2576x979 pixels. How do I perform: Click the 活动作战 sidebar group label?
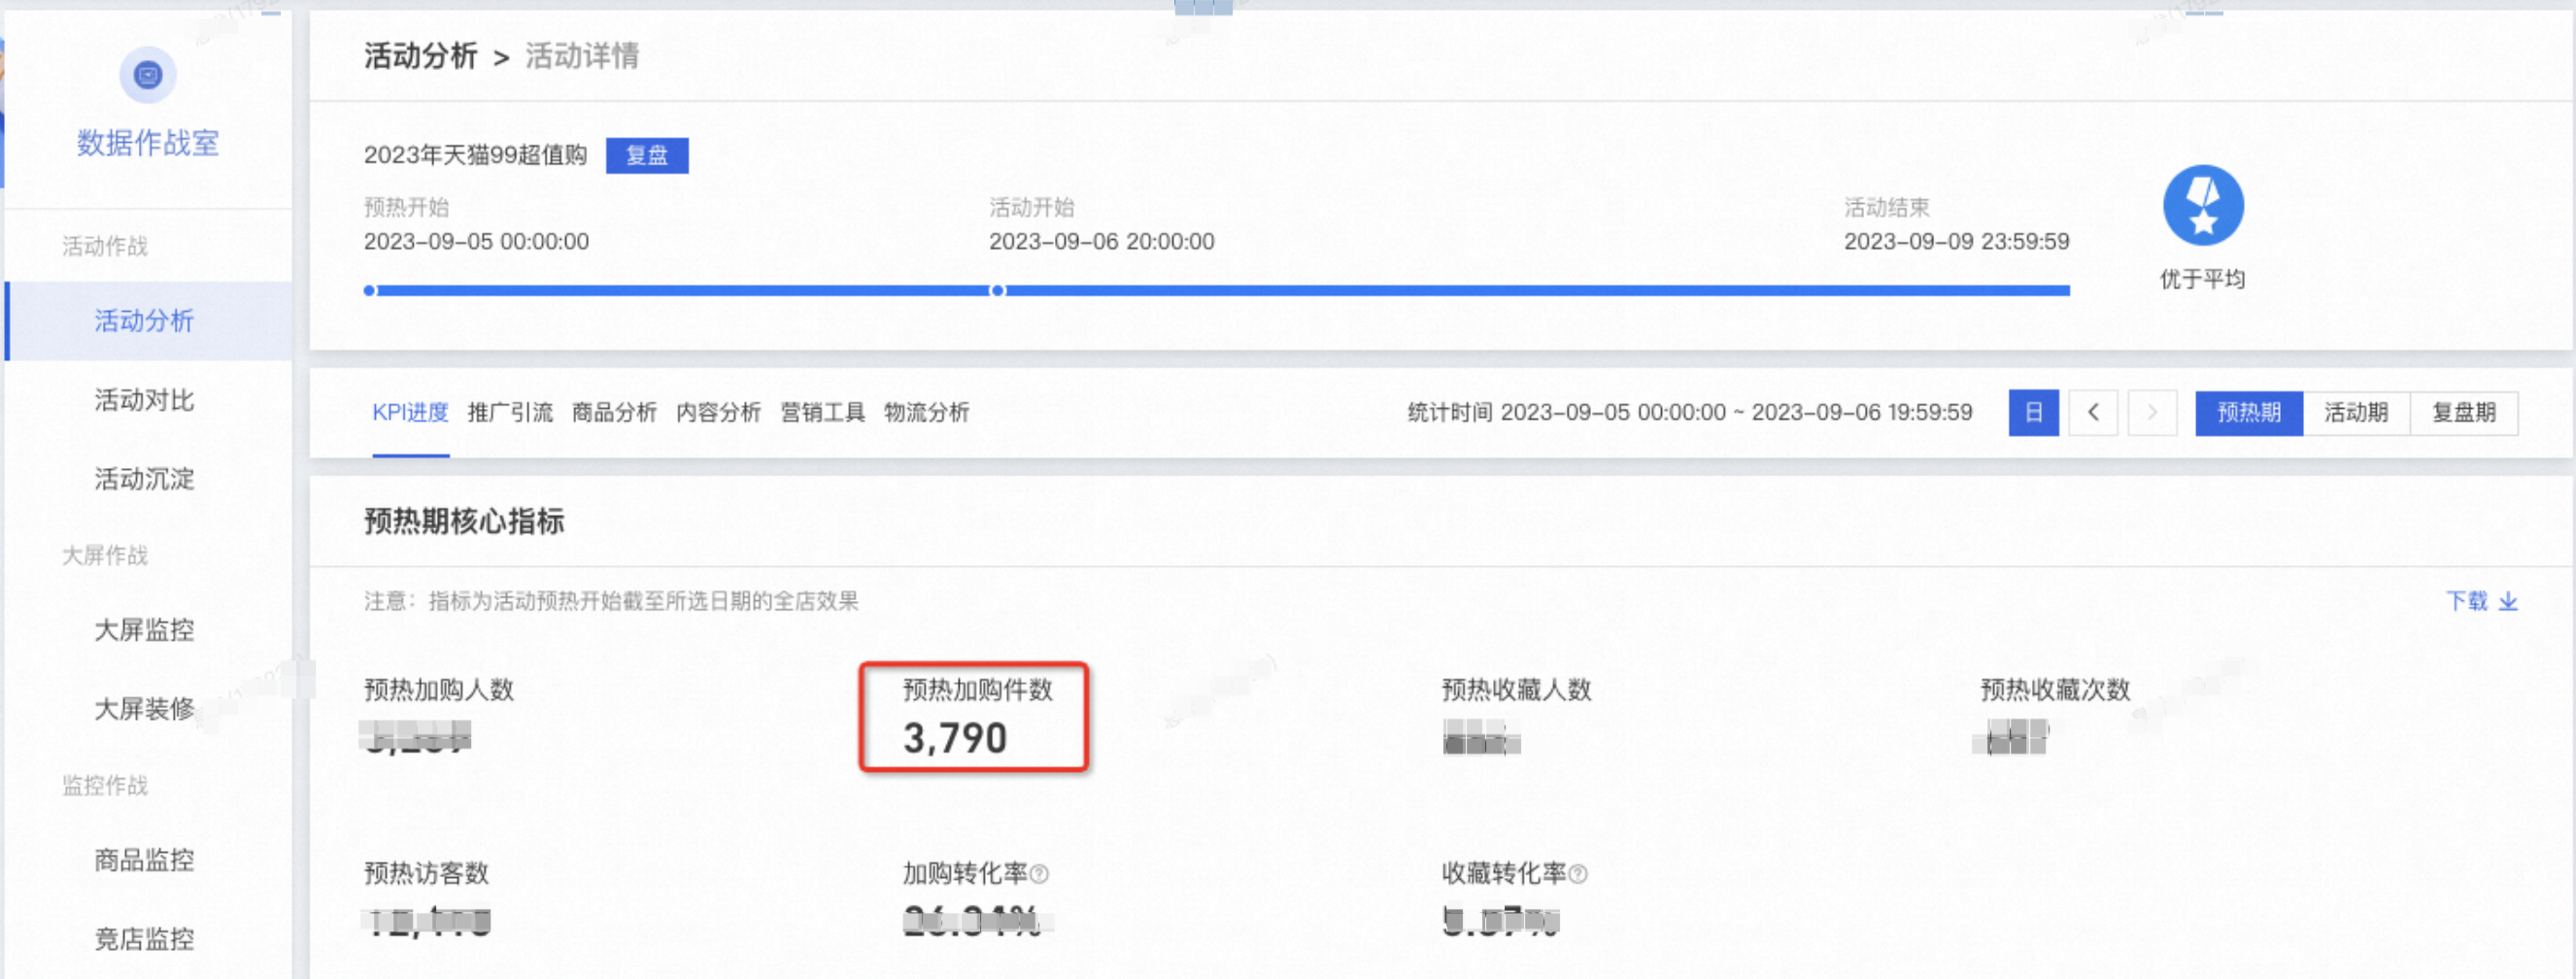tap(105, 246)
